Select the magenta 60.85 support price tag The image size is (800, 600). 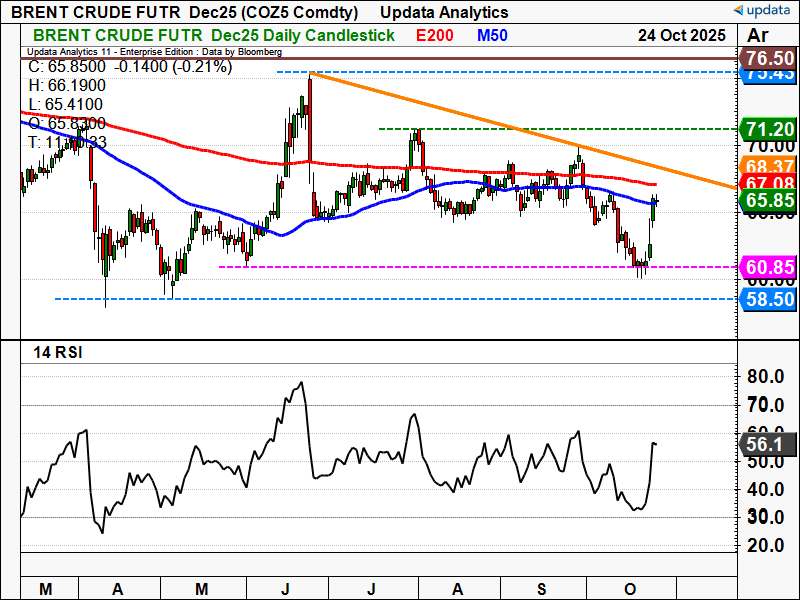click(770, 267)
